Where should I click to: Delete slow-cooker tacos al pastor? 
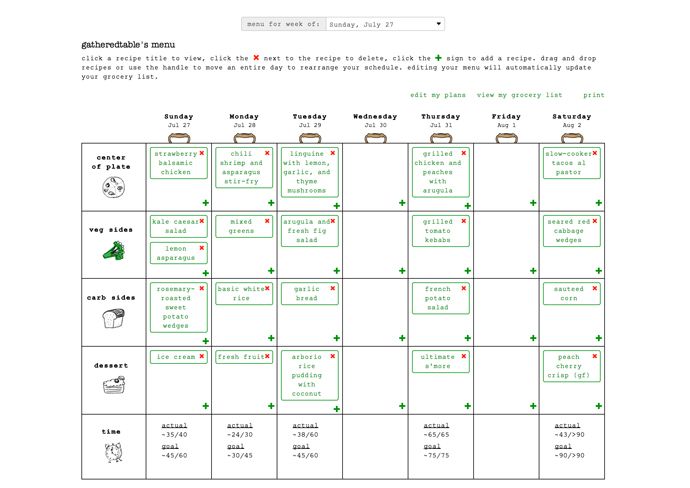[595, 153]
